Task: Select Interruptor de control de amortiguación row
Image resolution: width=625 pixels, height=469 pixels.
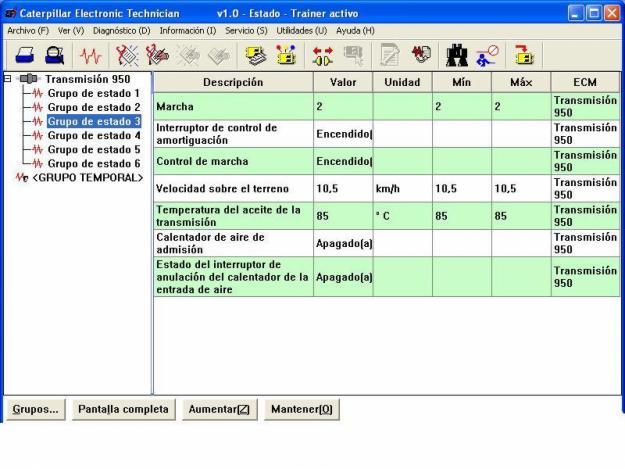Action: tap(387, 134)
